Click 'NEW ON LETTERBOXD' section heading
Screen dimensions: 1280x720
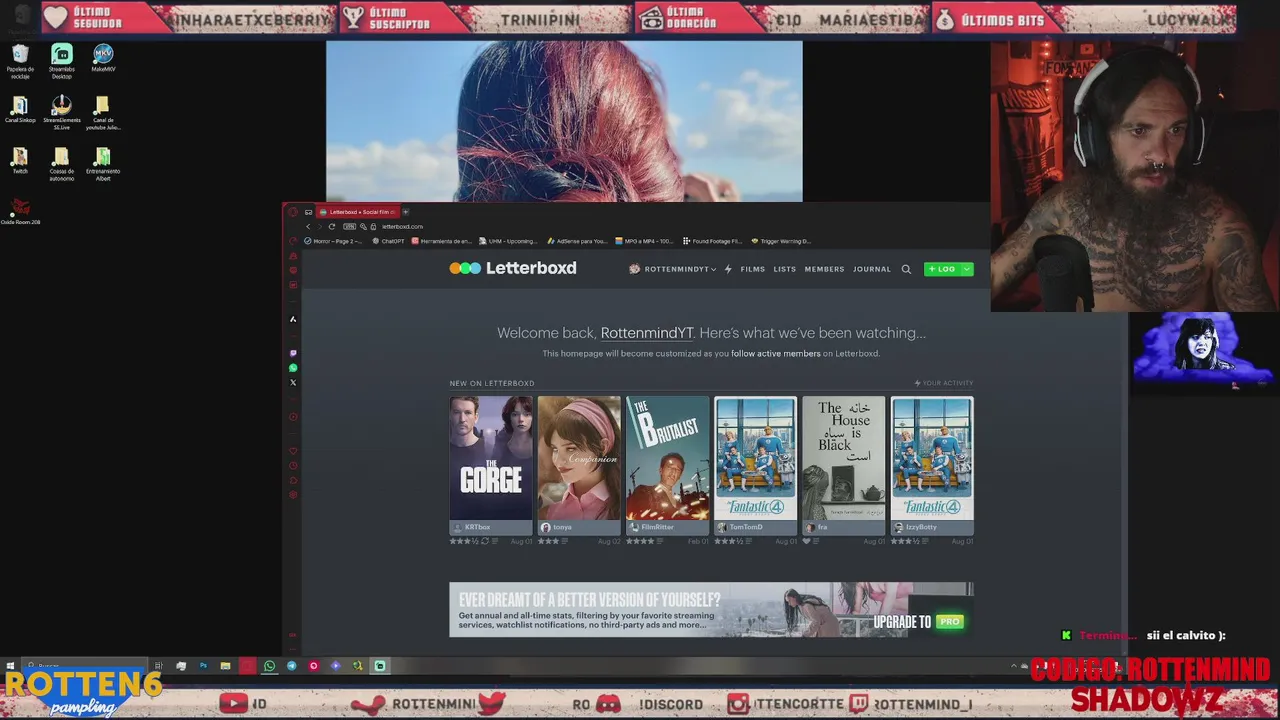[x=492, y=383]
